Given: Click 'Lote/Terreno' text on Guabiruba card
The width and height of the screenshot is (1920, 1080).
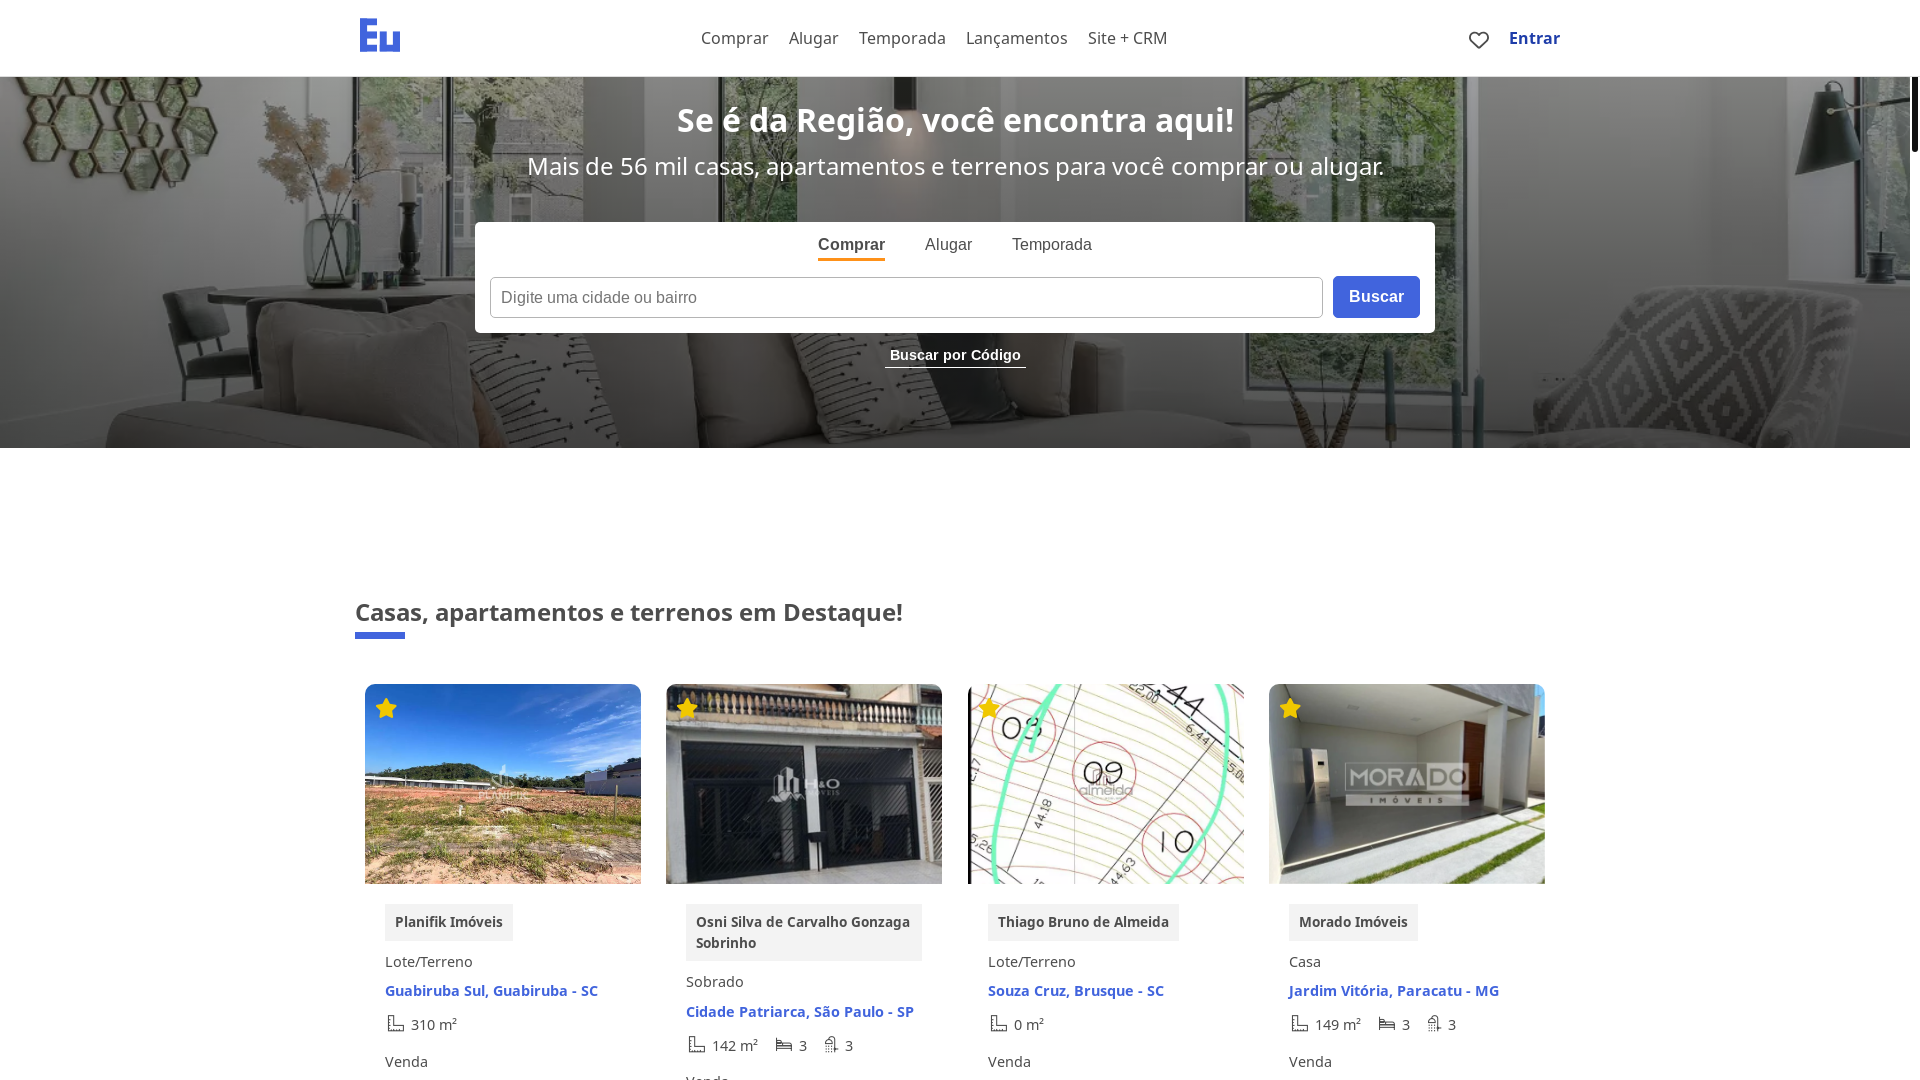Looking at the screenshot, I should pyautogui.click(x=429, y=961).
